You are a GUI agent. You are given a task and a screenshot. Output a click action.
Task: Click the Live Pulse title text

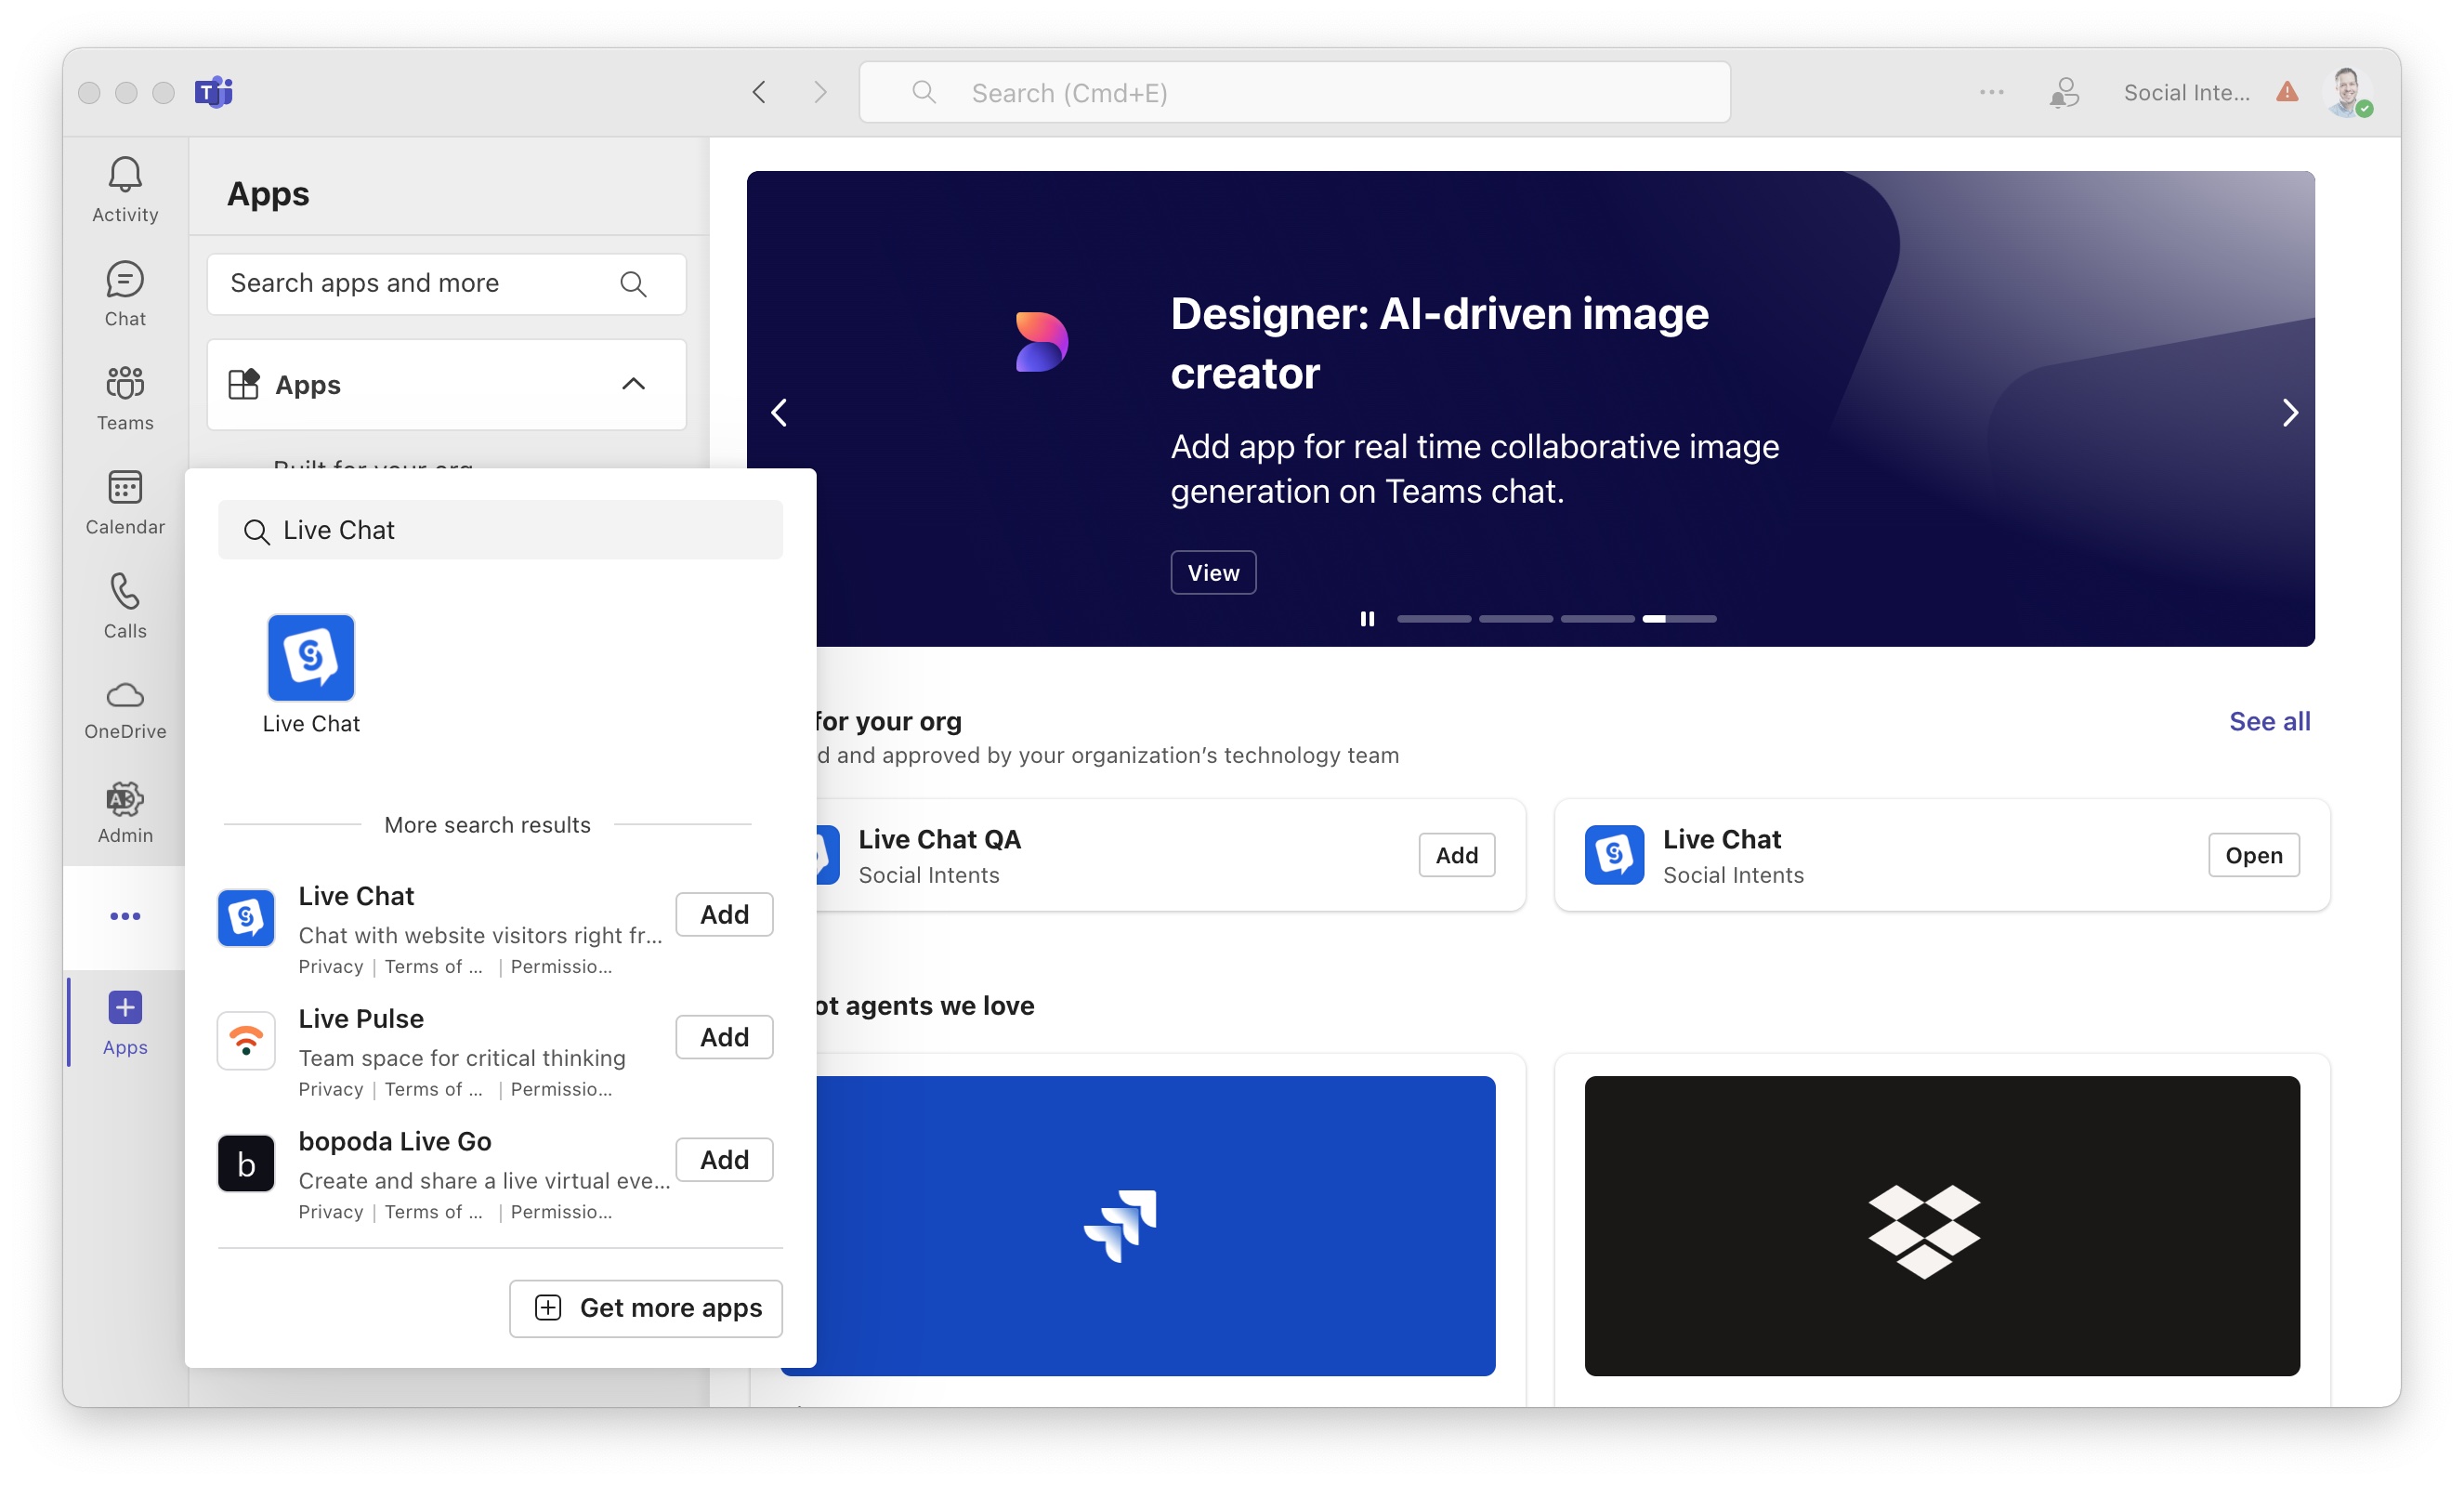(361, 1018)
